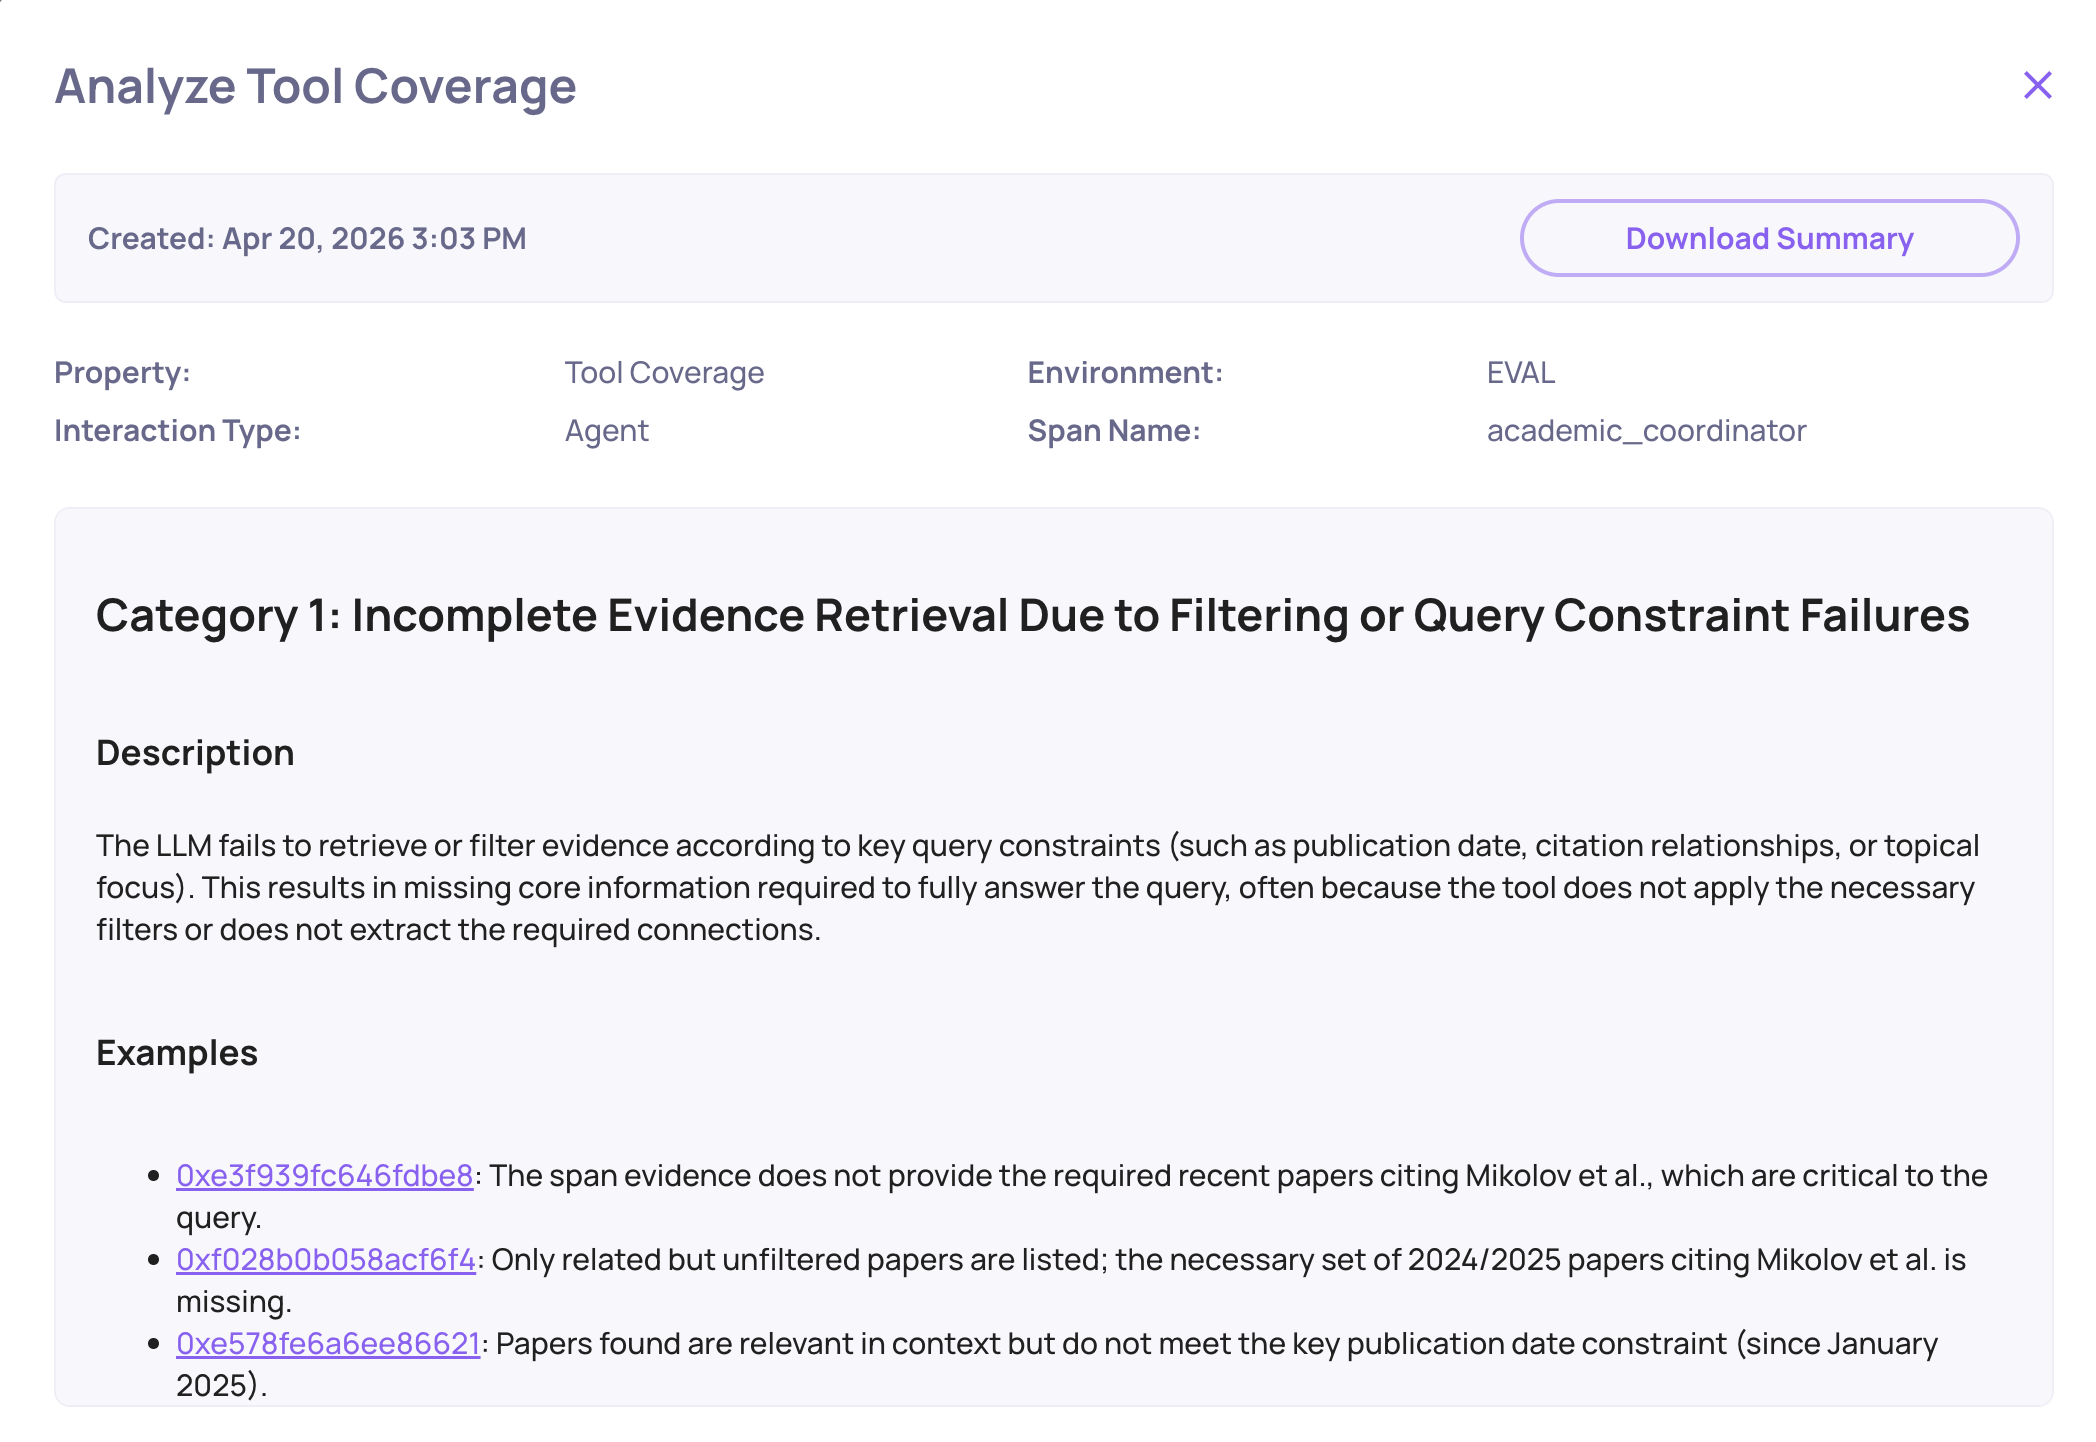The image size is (2096, 1442).
Task: Open example link 0xf028b0b058acf6f4
Action: (x=326, y=1260)
